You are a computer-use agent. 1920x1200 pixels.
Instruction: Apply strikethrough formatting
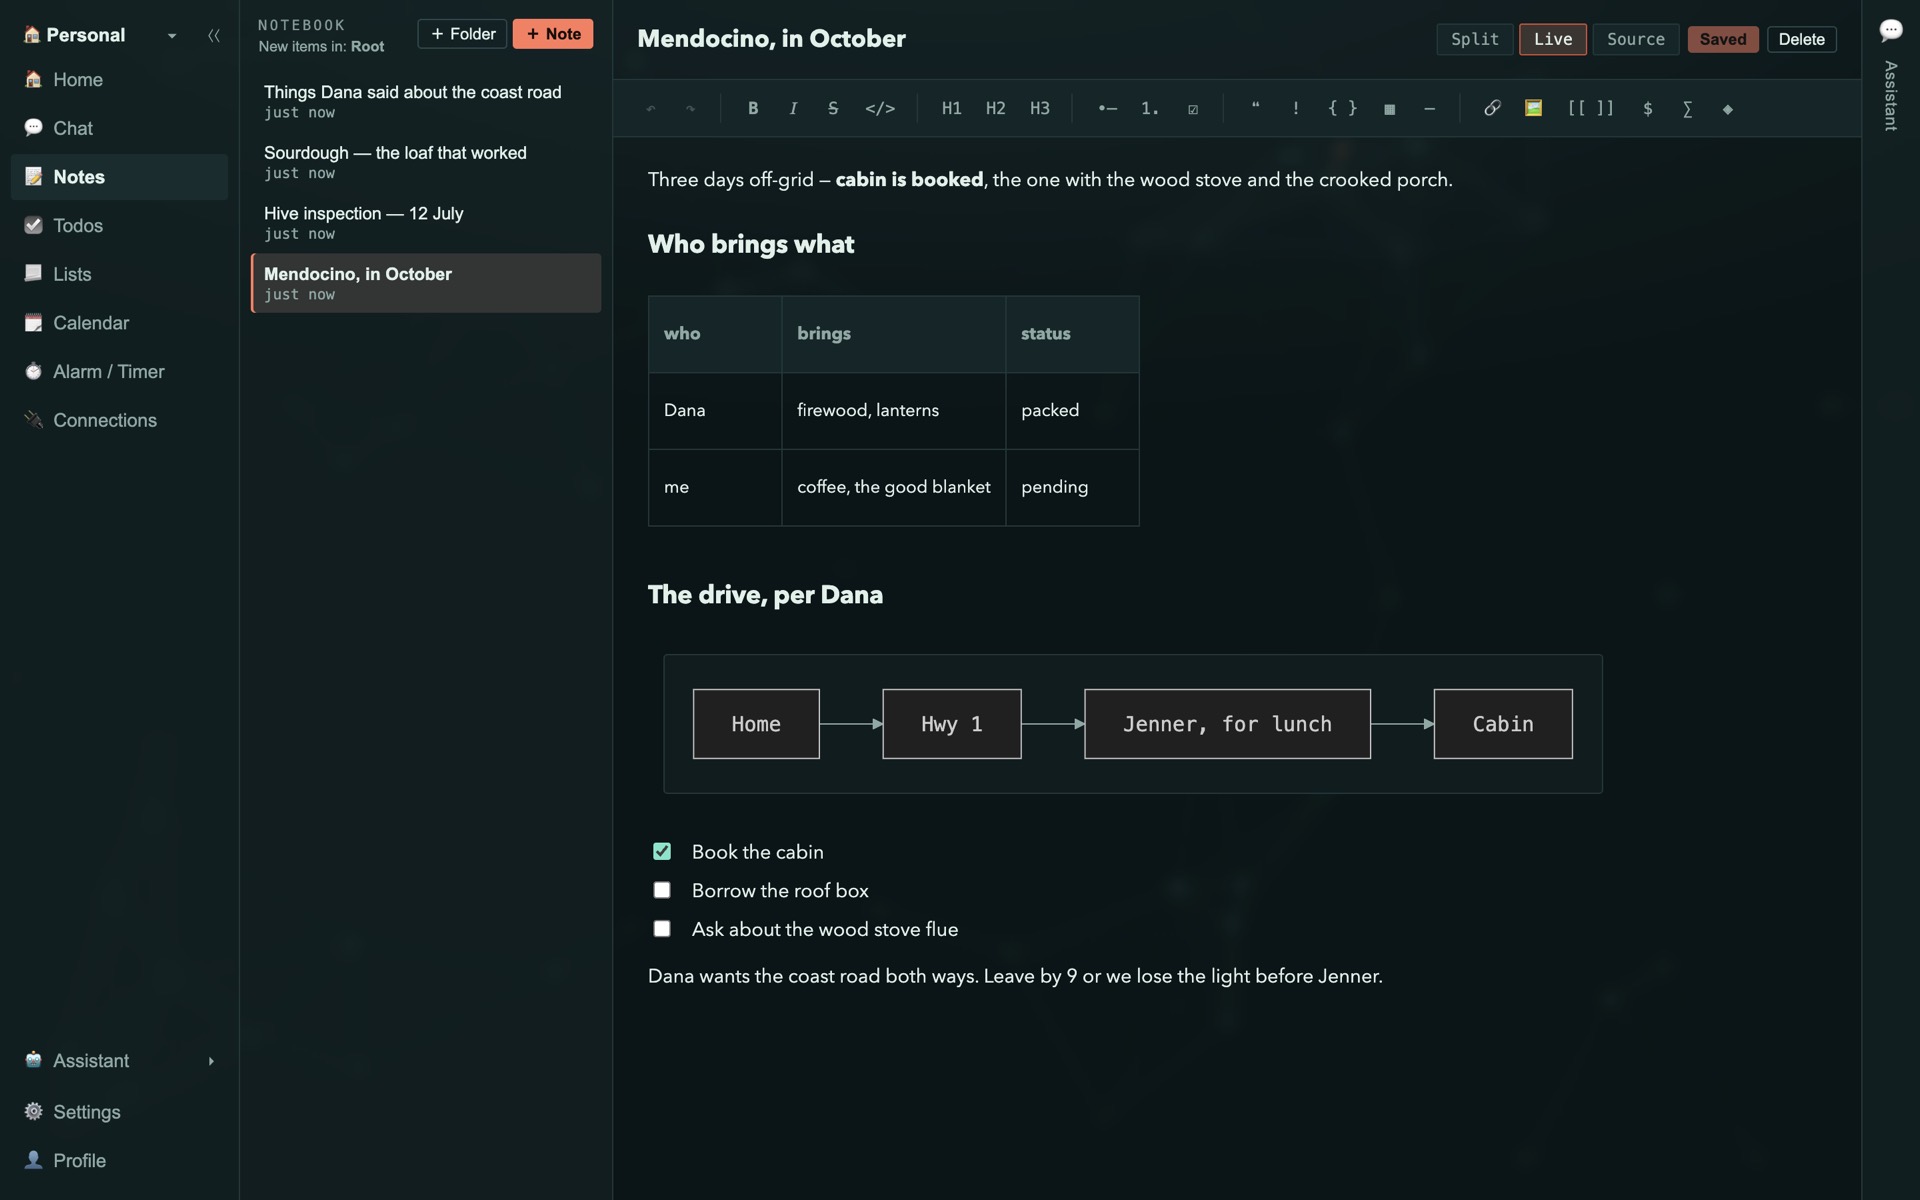pos(833,108)
